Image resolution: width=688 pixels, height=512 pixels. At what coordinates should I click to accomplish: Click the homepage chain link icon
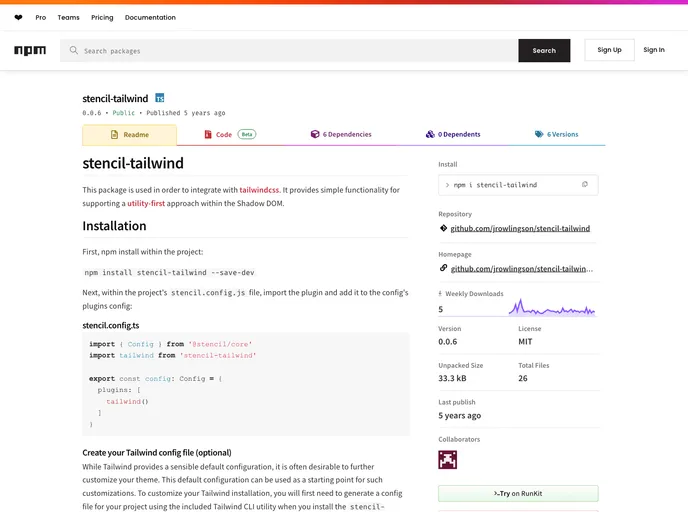pos(443,268)
